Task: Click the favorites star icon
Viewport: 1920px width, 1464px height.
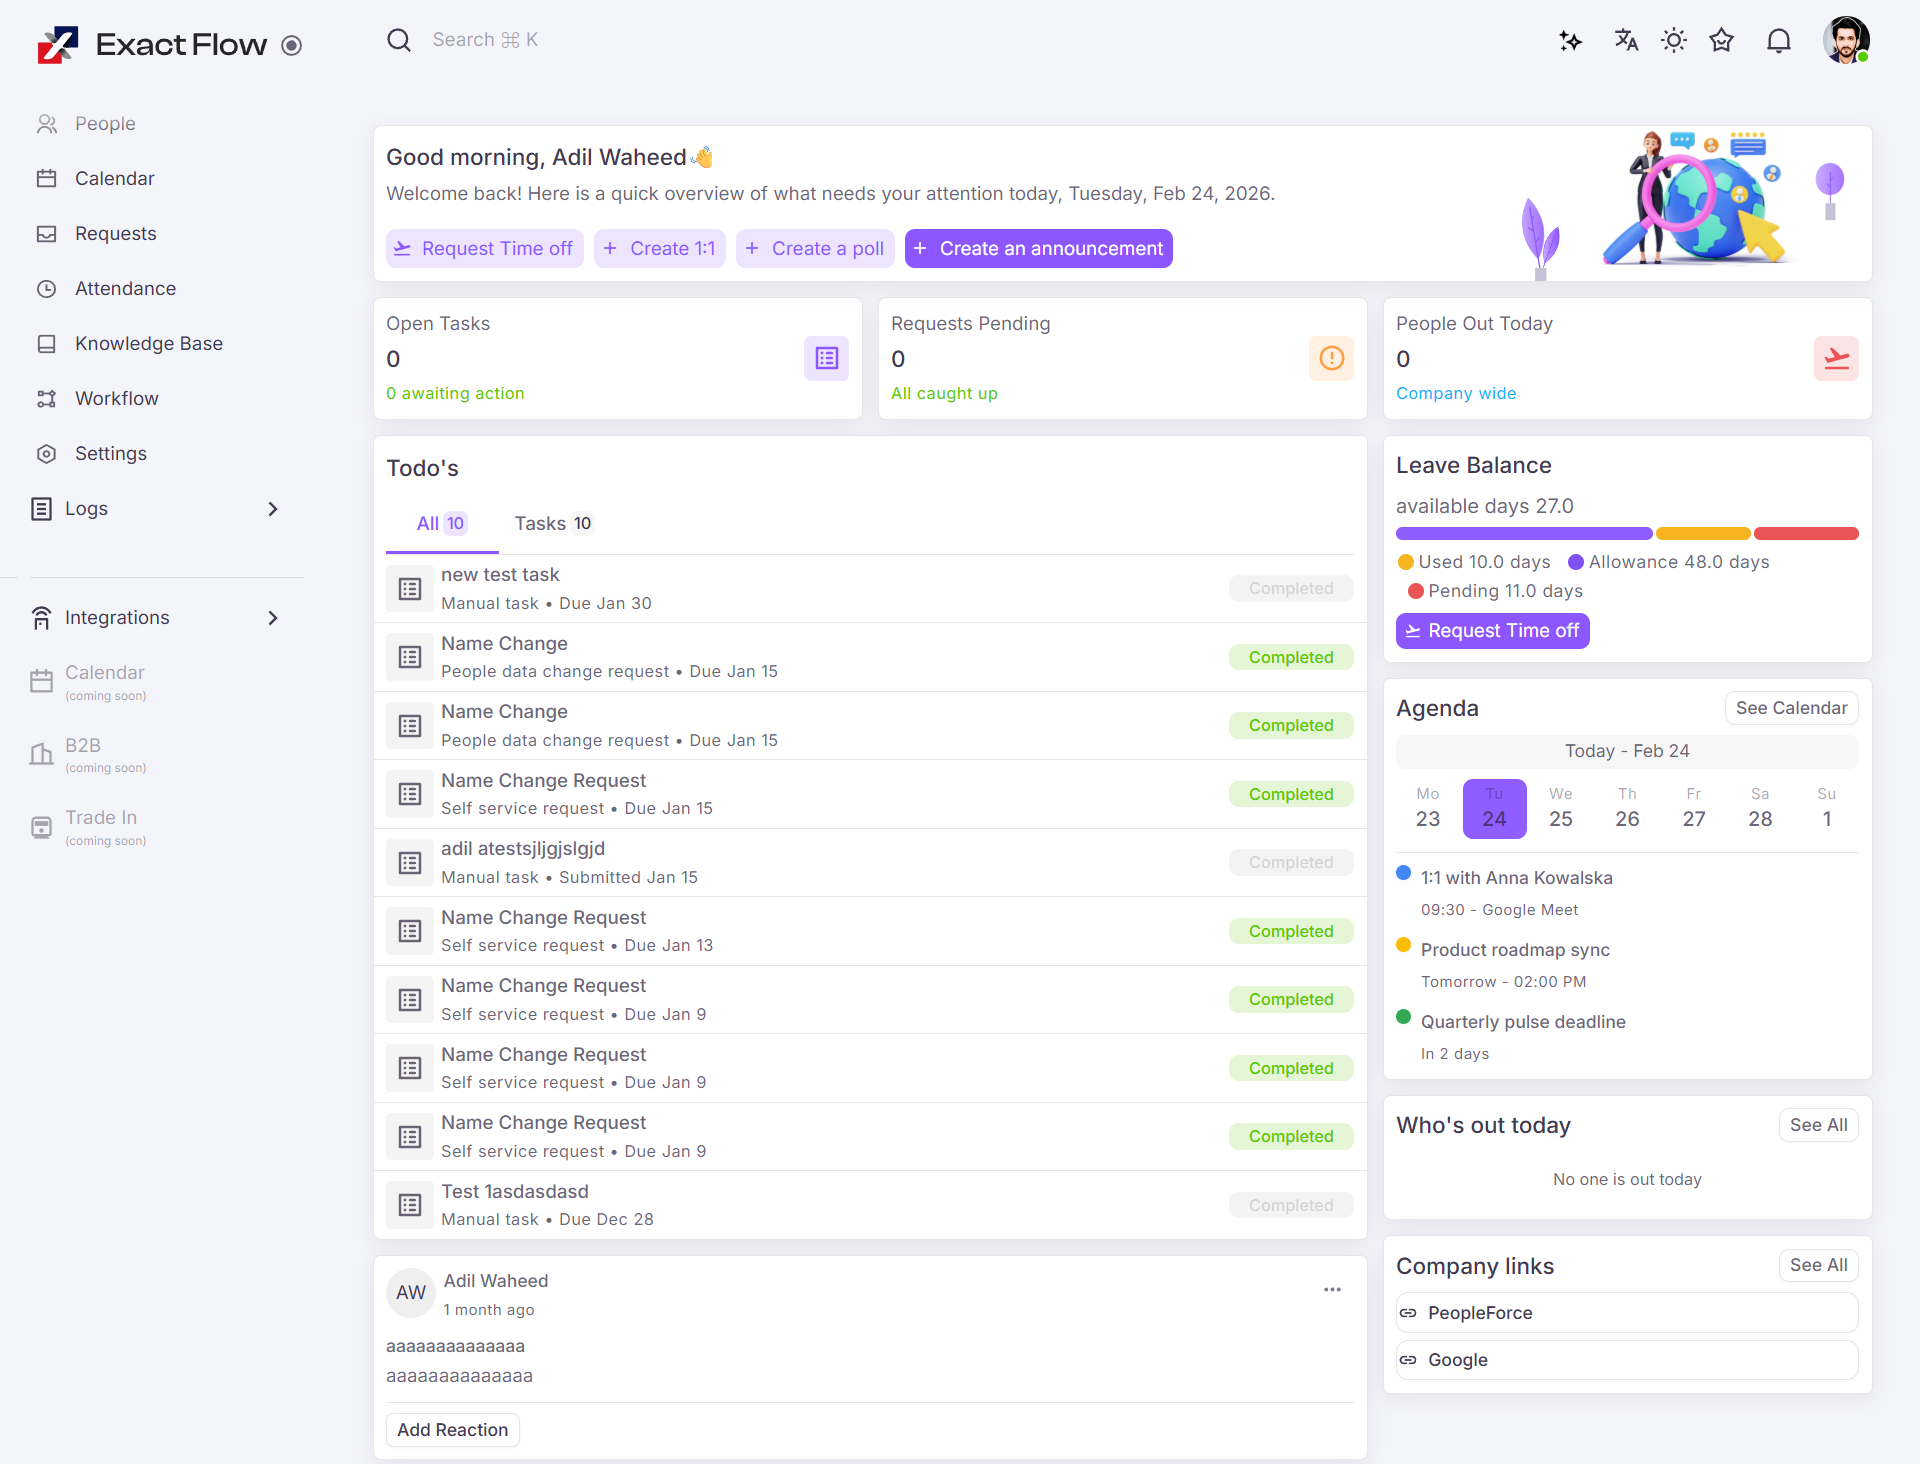Action: click(1721, 41)
